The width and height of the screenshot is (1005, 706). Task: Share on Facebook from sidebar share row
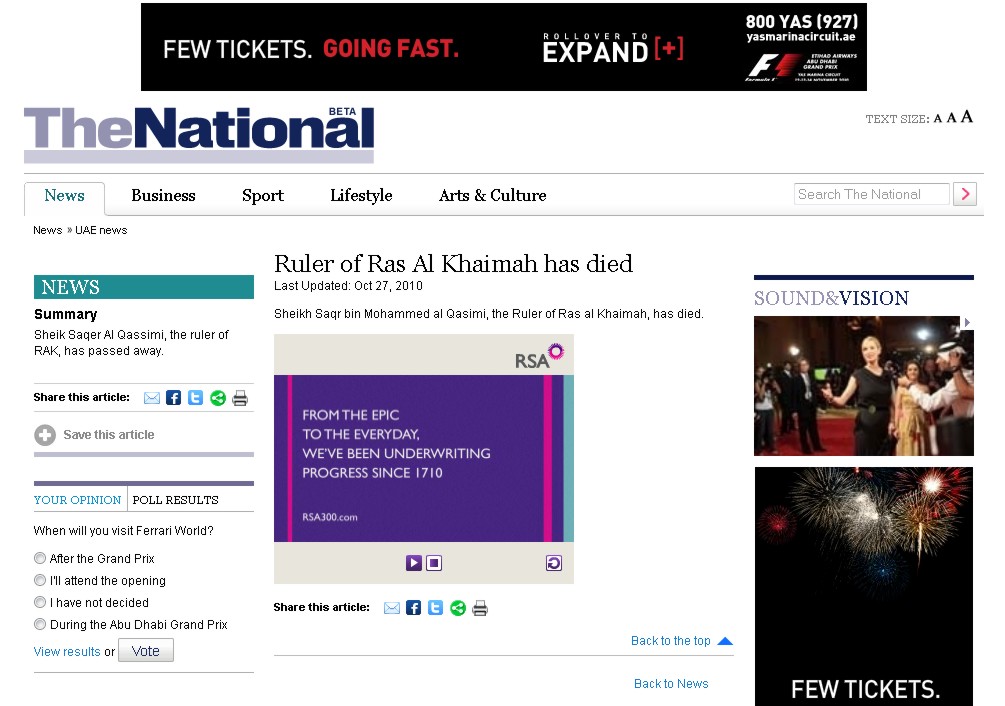(x=173, y=398)
